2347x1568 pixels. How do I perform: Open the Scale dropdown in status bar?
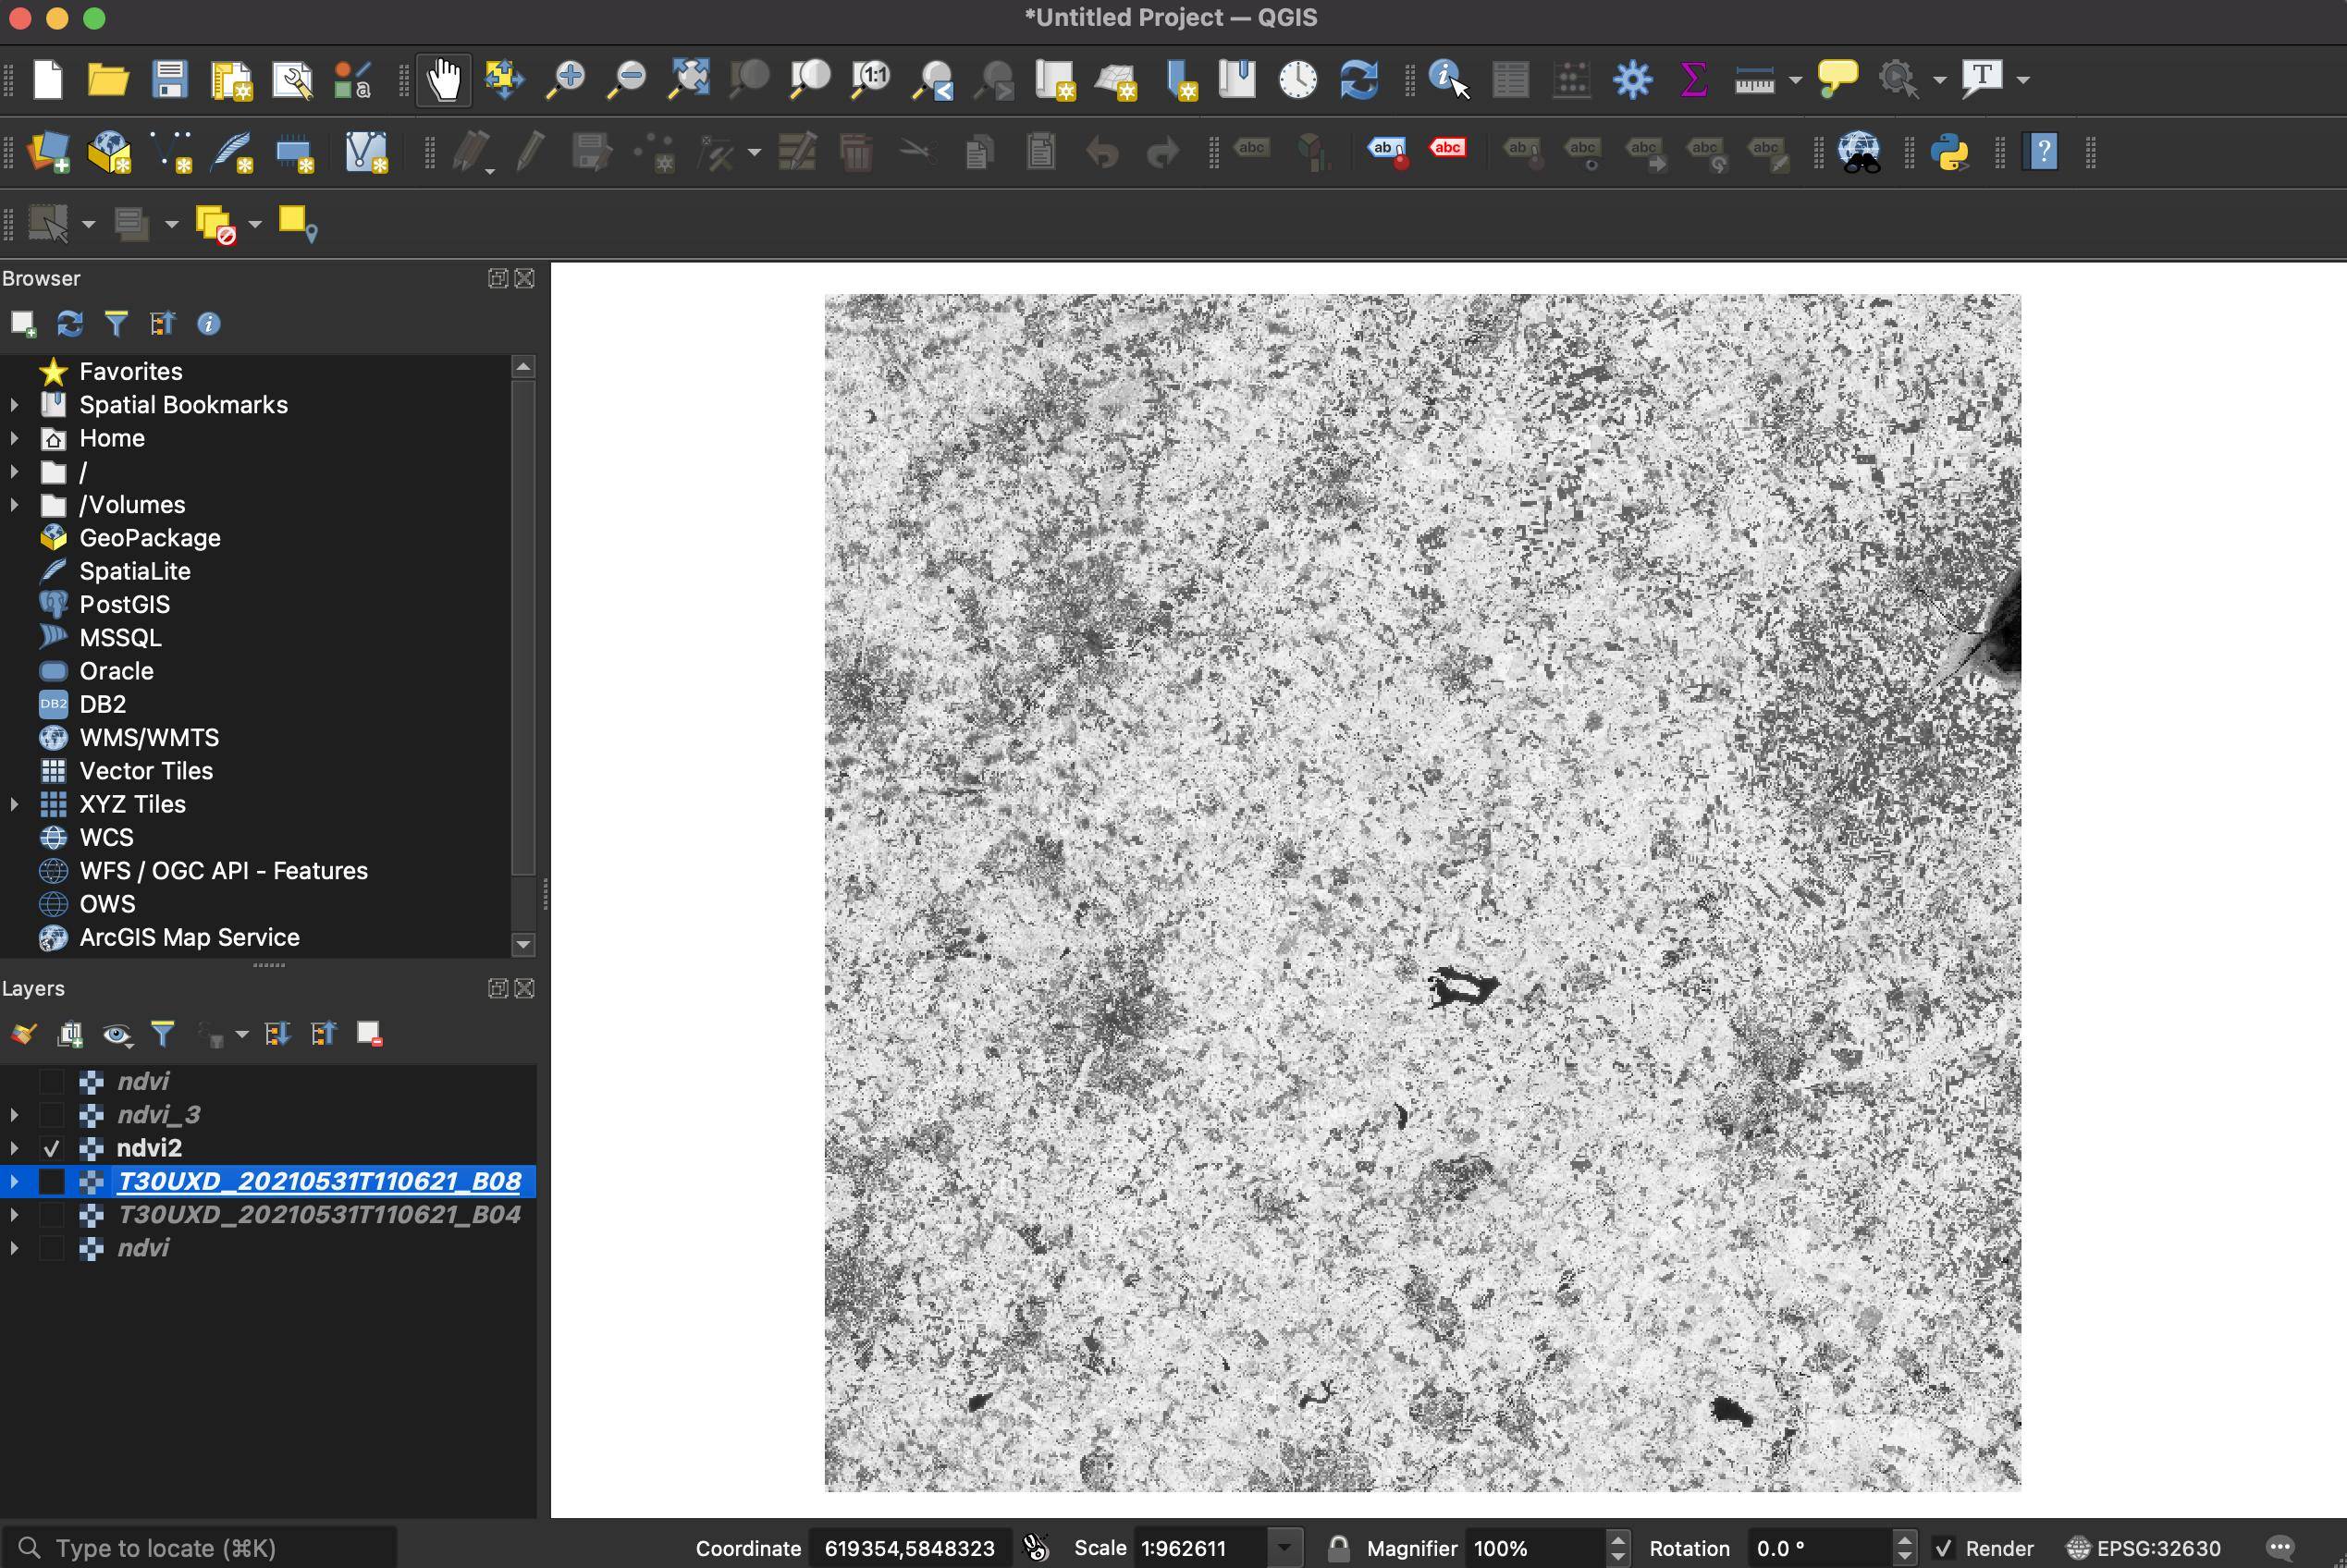(x=1284, y=1548)
